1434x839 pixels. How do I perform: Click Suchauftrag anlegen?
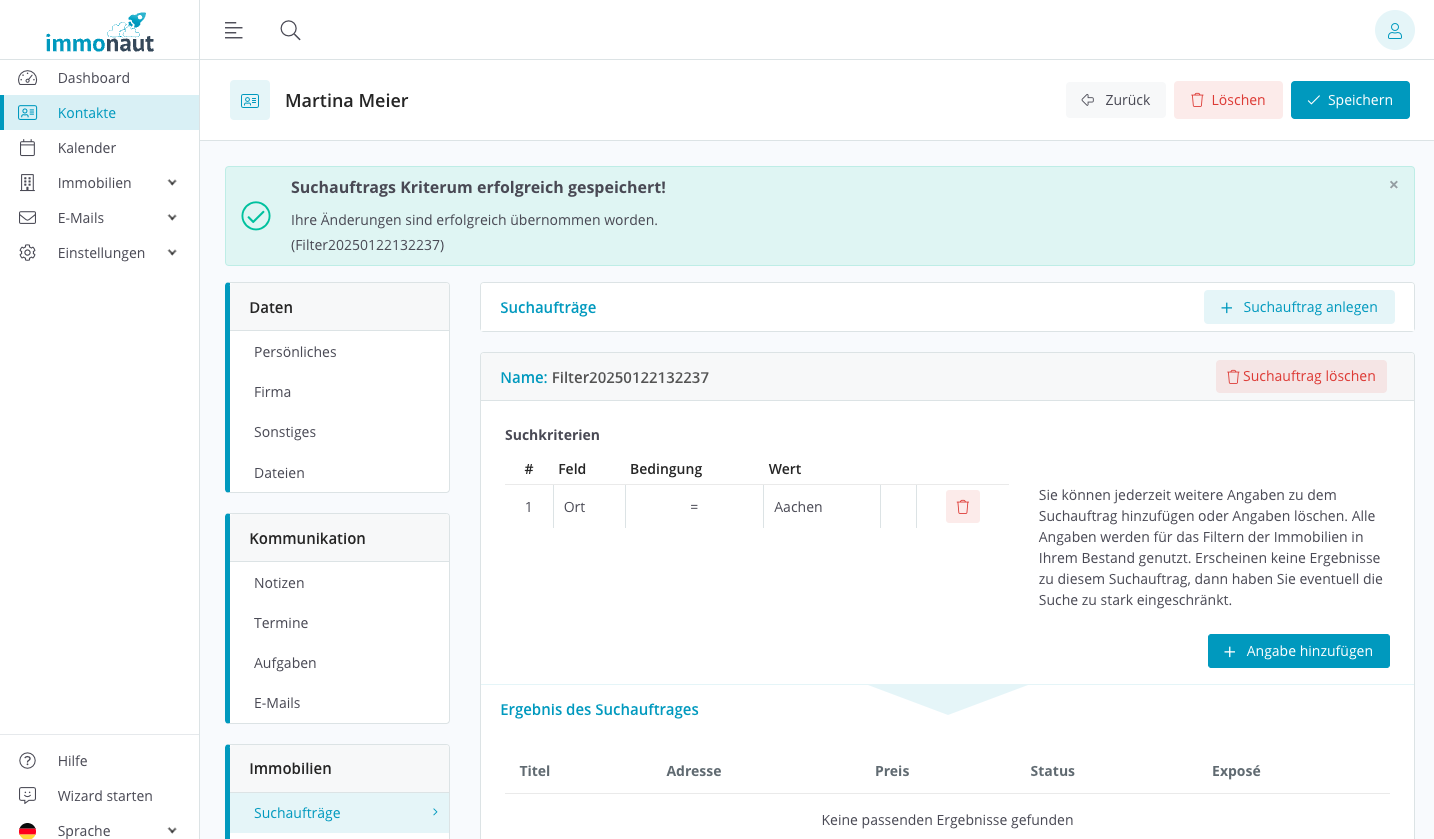1298,307
